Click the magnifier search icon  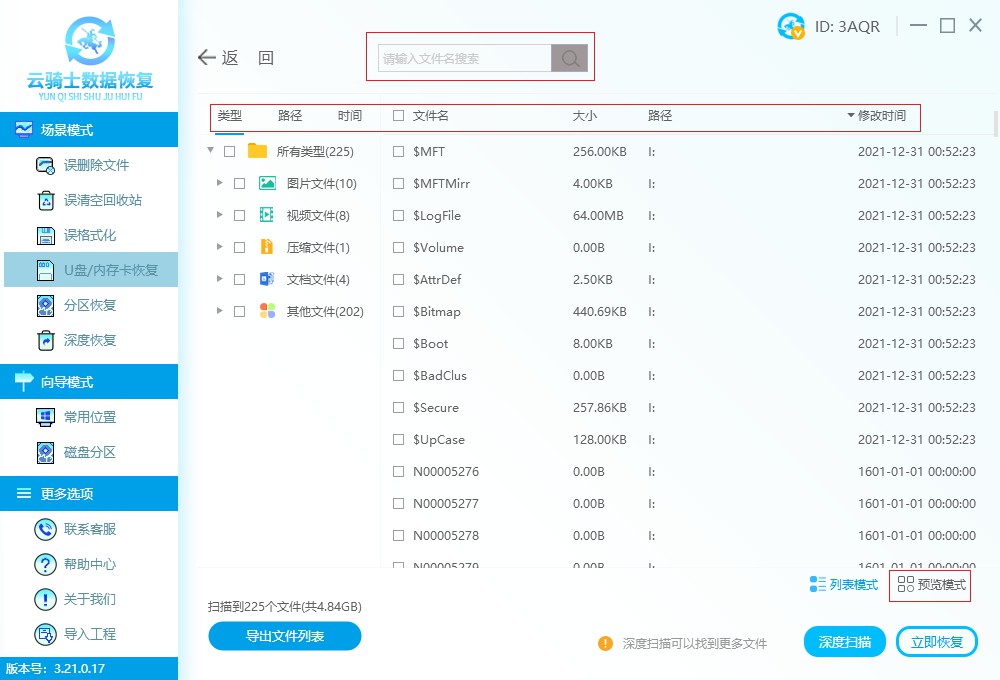click(x=570, y=59)
